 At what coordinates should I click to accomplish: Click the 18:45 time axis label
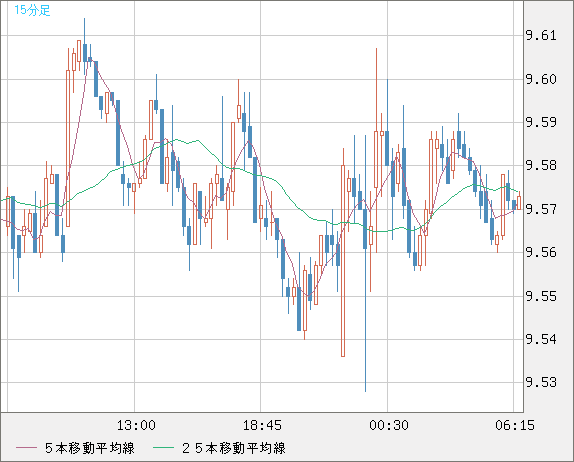[262, 425]
